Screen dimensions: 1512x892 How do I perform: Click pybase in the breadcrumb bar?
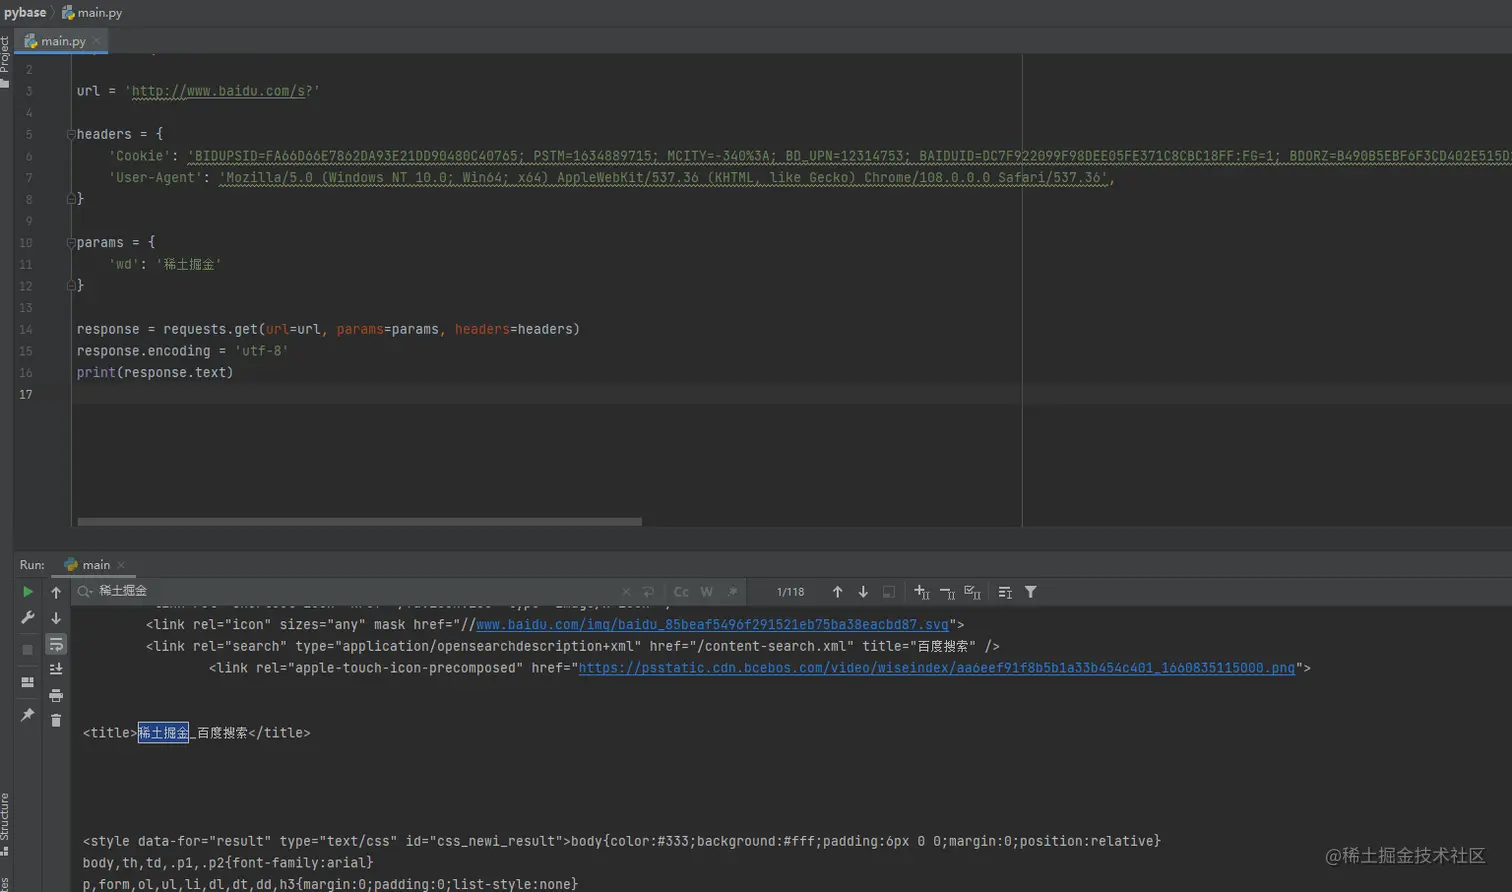pos(25,13)
